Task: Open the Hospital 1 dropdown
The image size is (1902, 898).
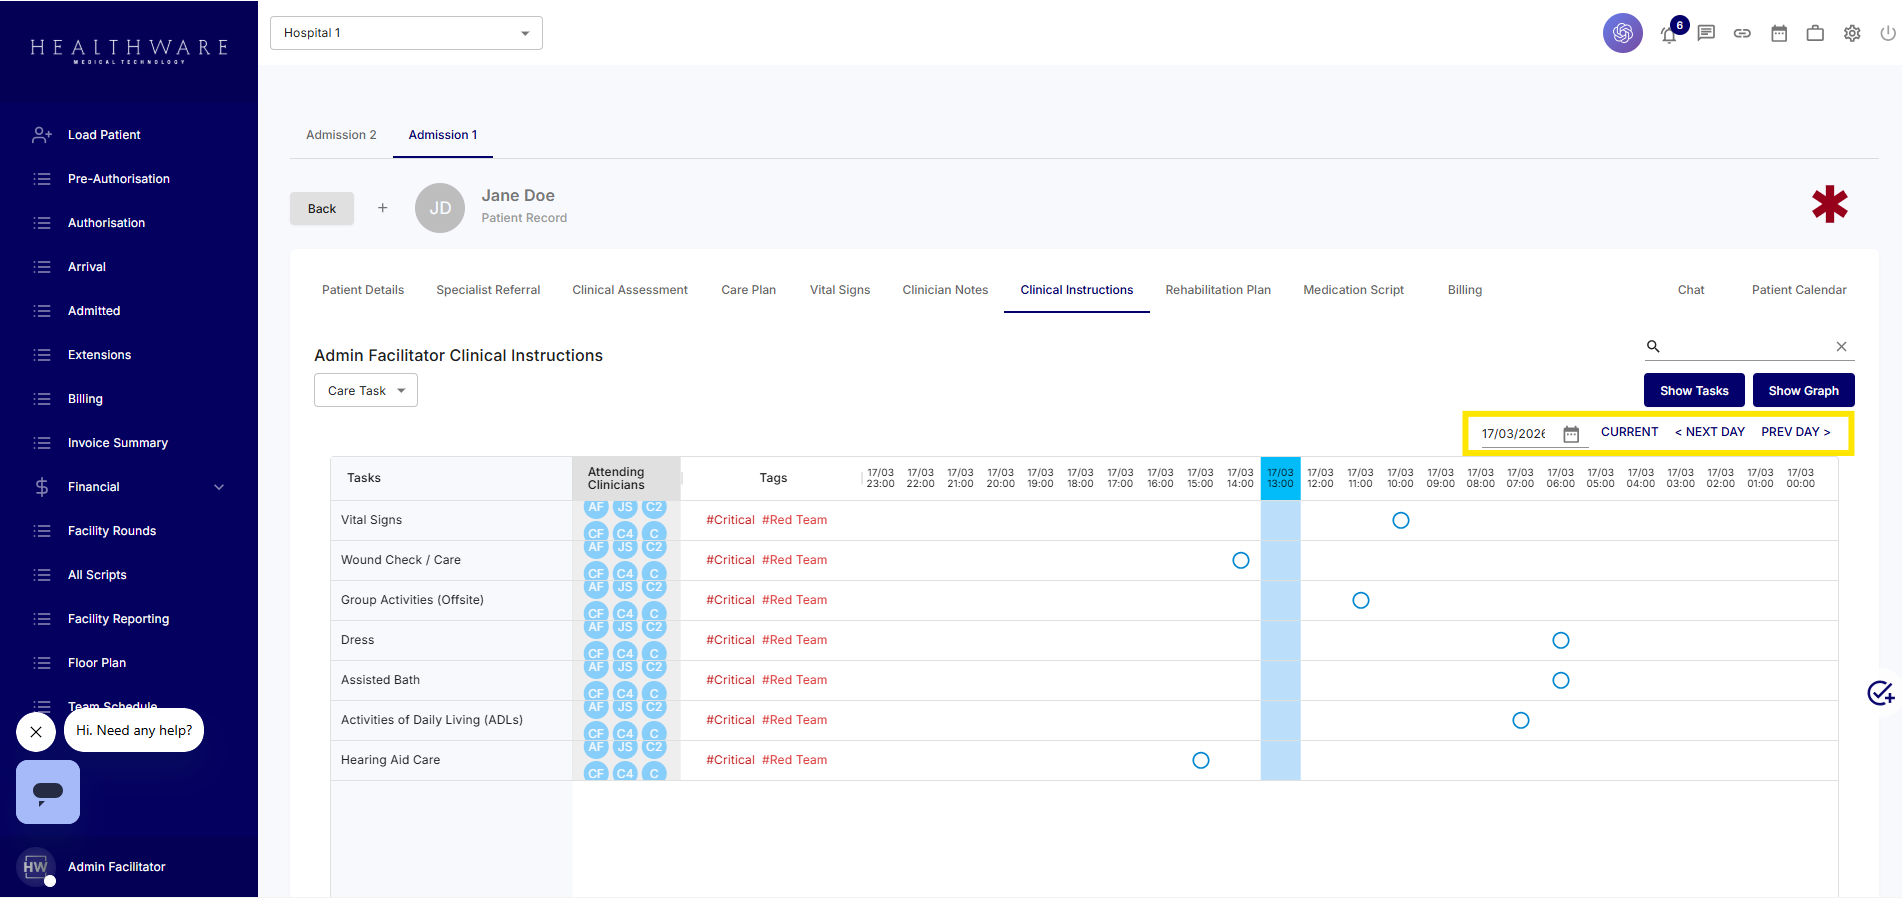Action: [x=406, y=33]
